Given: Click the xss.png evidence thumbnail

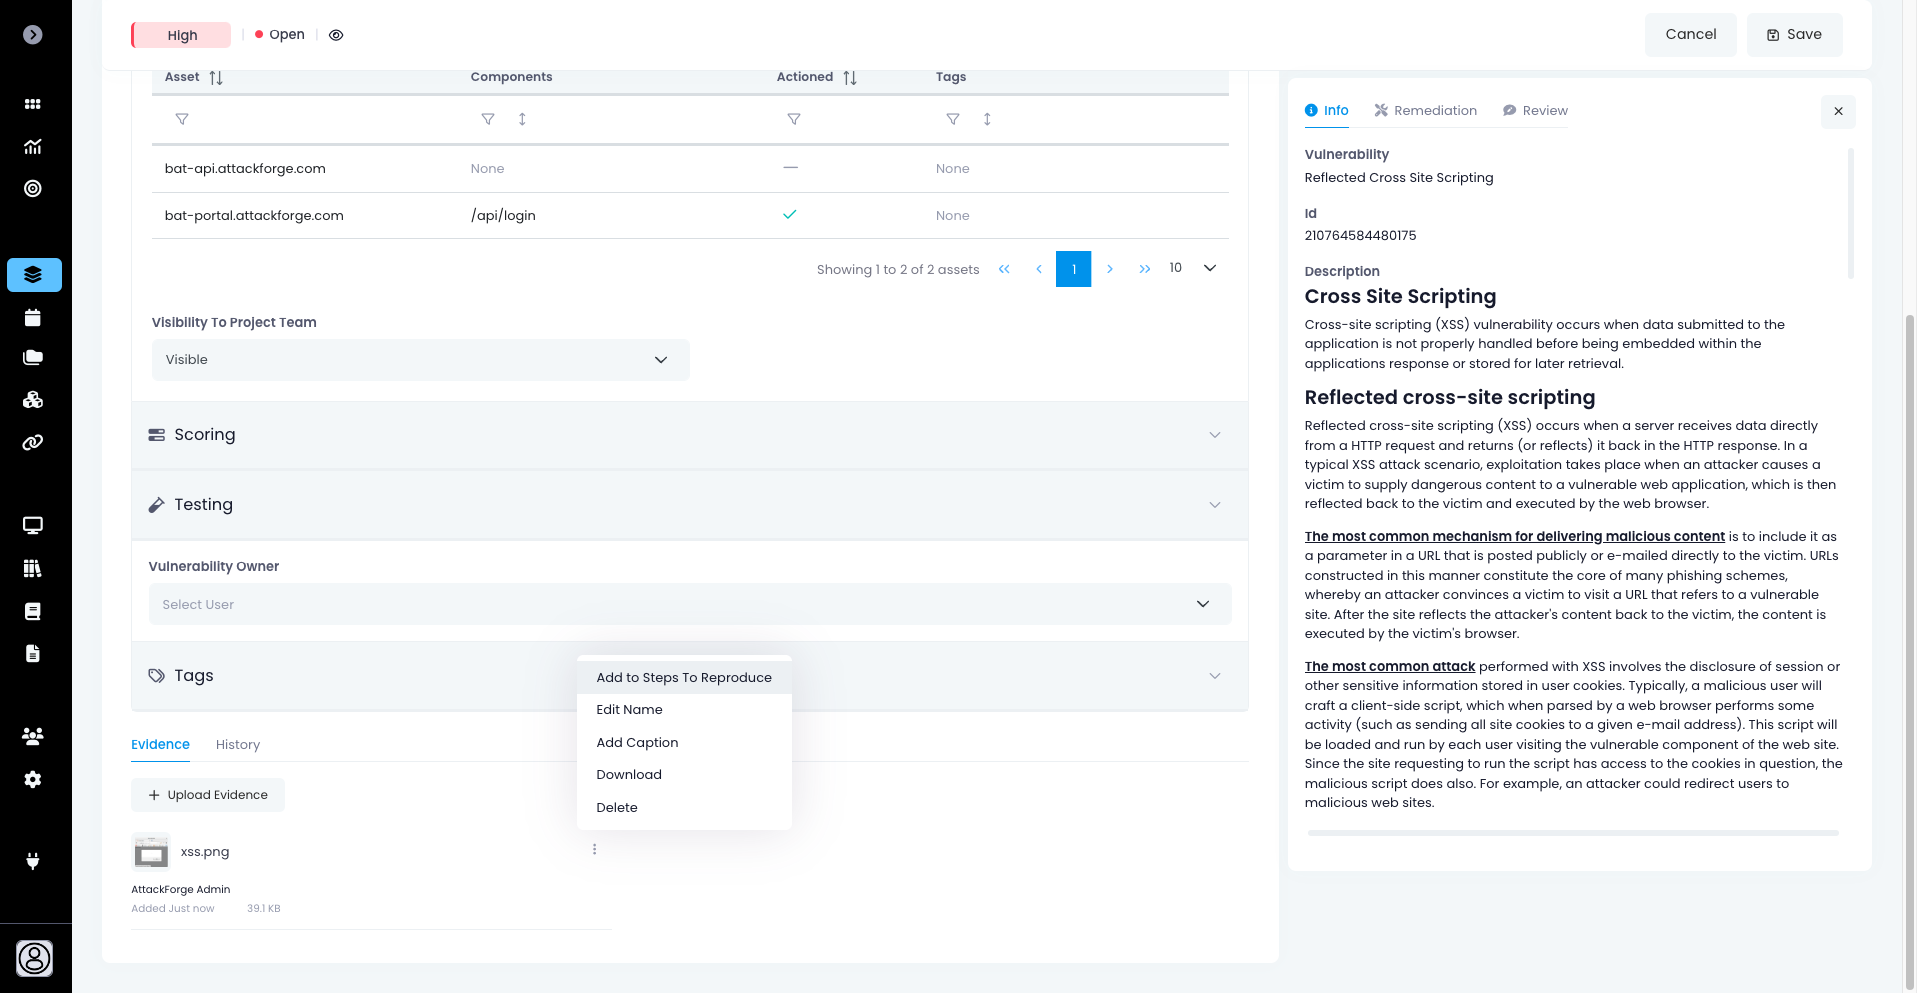Looking at the screenshot, I should [x=151, y=852].
